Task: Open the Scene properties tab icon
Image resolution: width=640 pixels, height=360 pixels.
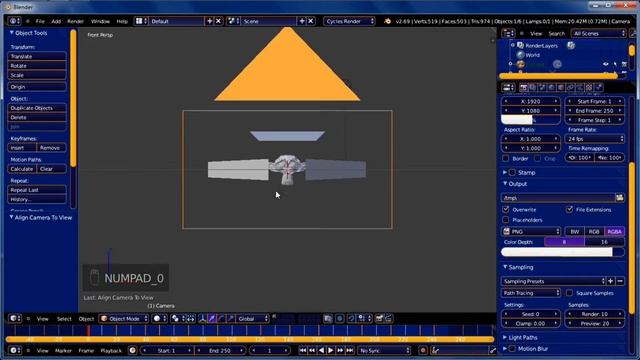Action: [x=542, y=87]
